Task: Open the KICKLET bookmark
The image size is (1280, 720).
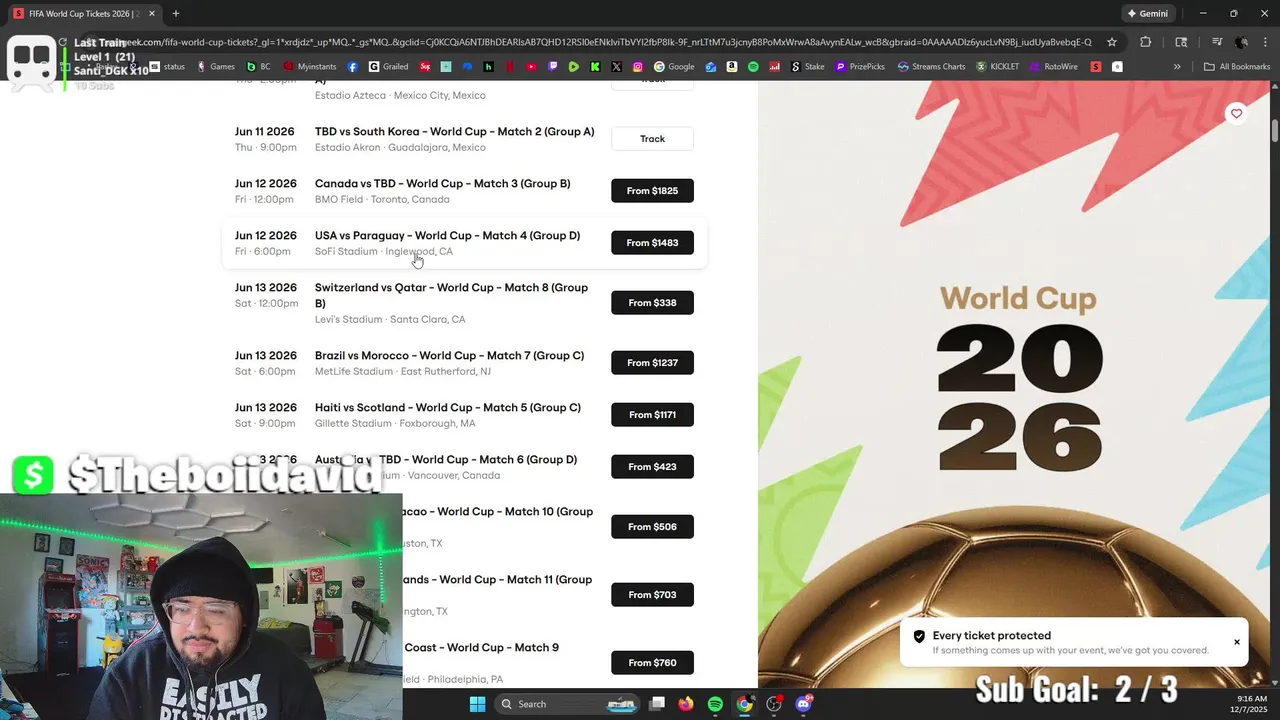Action: (x=998, y=67)
